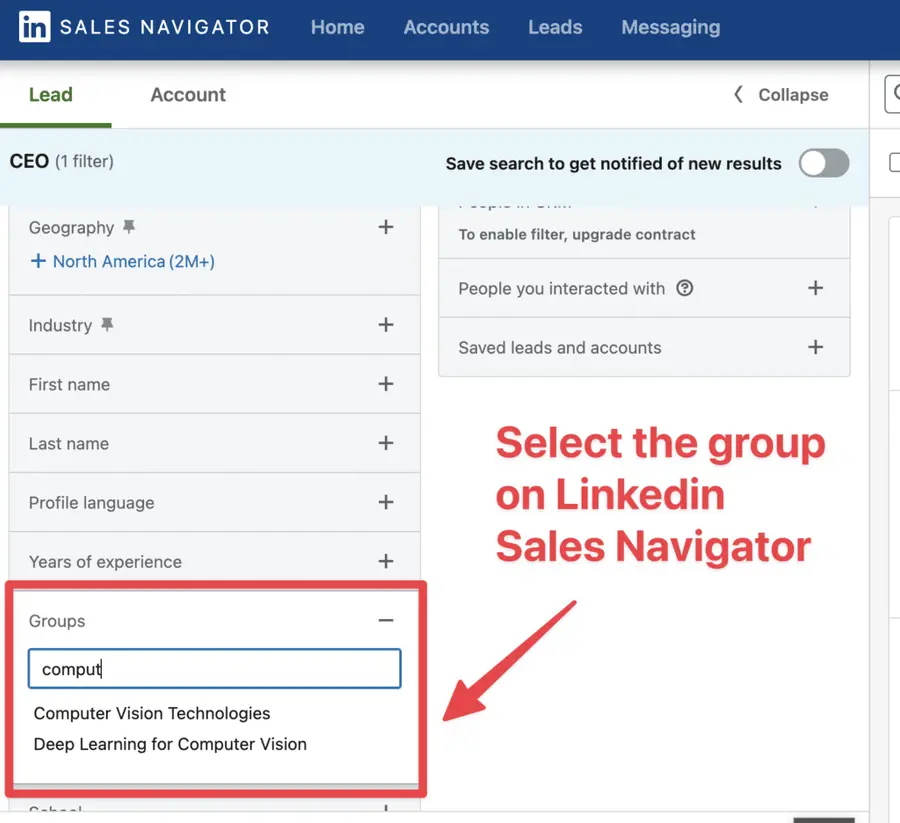
Task: Add a Last name filter with its plus icon
Action: click(x=386, y=443)
